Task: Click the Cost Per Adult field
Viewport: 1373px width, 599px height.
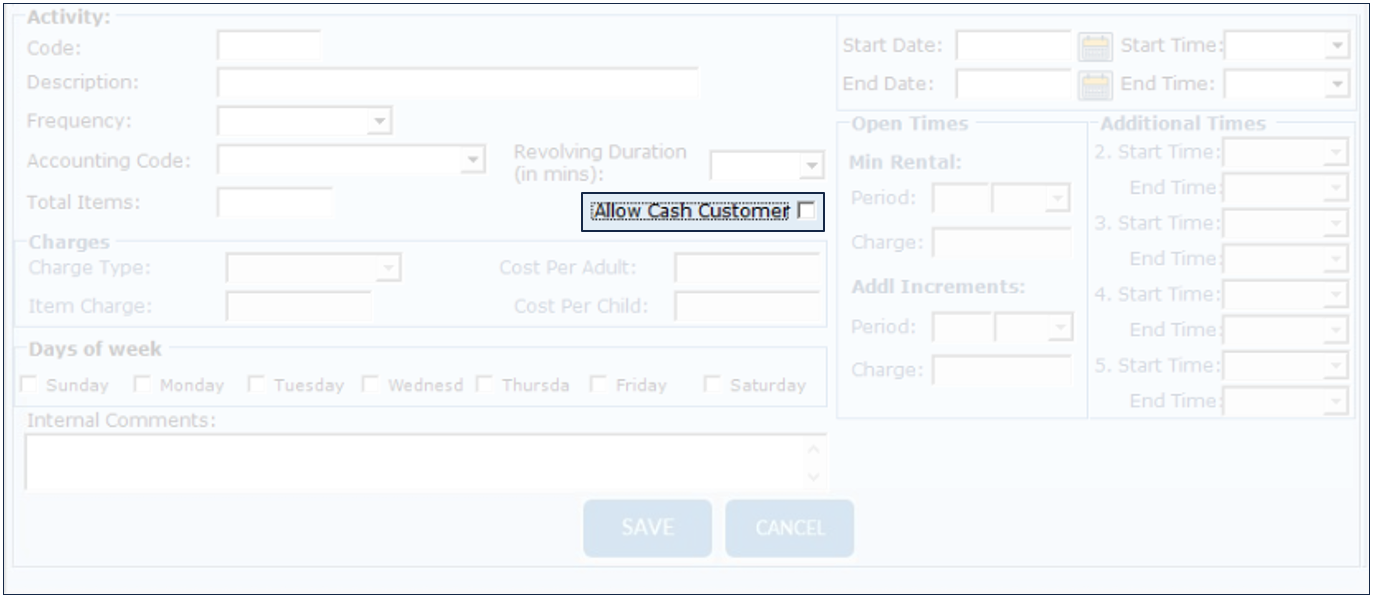Action: 746,268
